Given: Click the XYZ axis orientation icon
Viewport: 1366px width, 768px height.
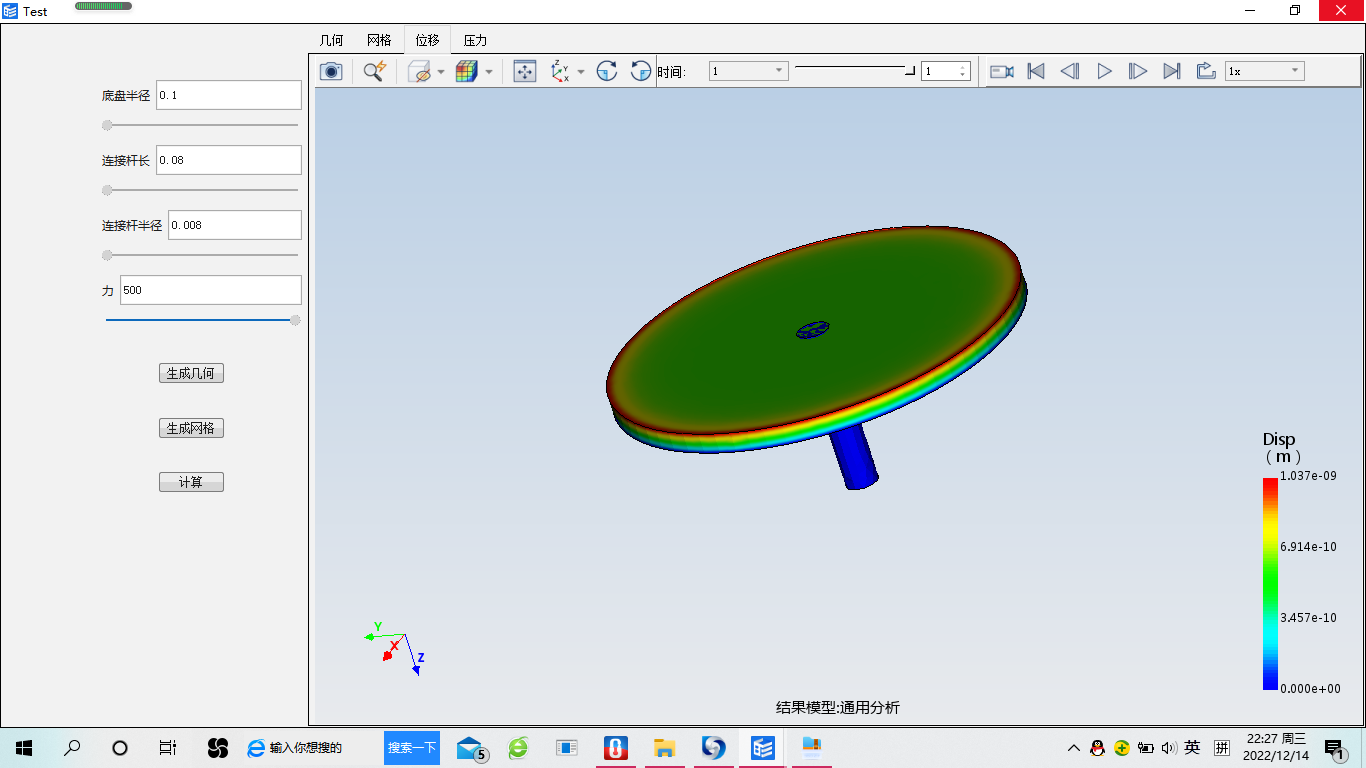Looking at the screenshot, I should pos(560,71).
